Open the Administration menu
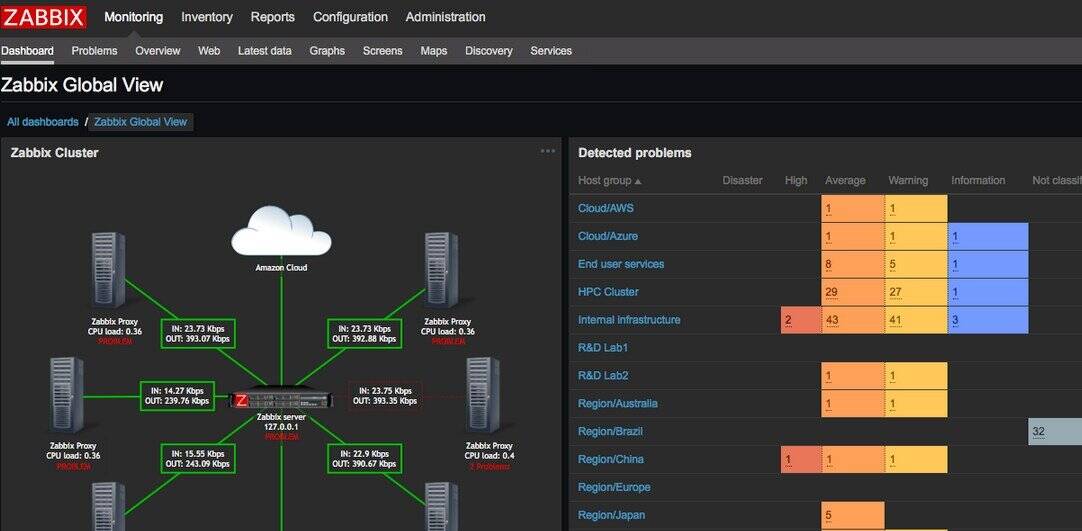The image size is (1082, 531). point(445,17)
